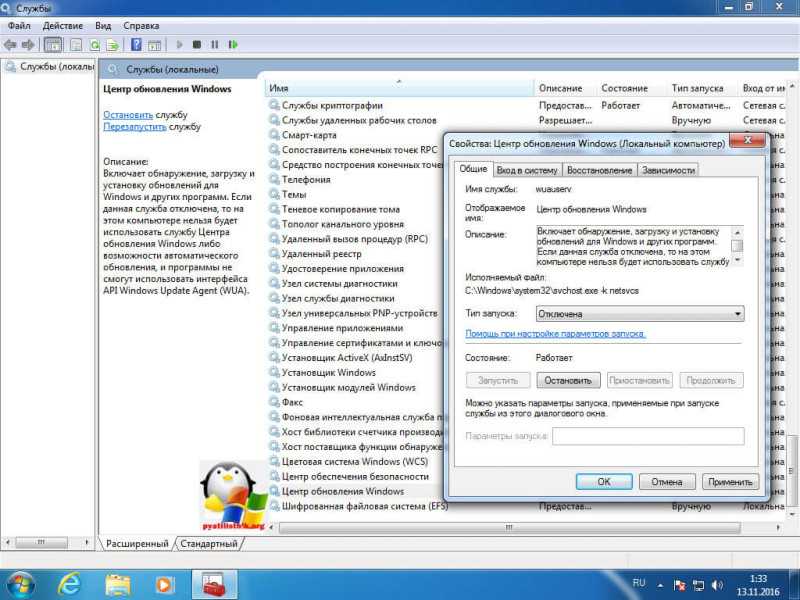Select the Общие tab
This screenshot has height=600, width=800.
(473, 169)
